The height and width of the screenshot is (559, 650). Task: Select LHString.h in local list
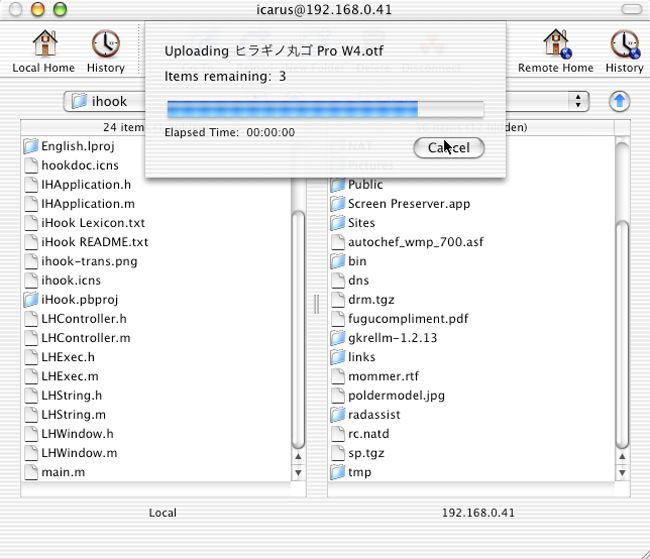coord(71,395)
